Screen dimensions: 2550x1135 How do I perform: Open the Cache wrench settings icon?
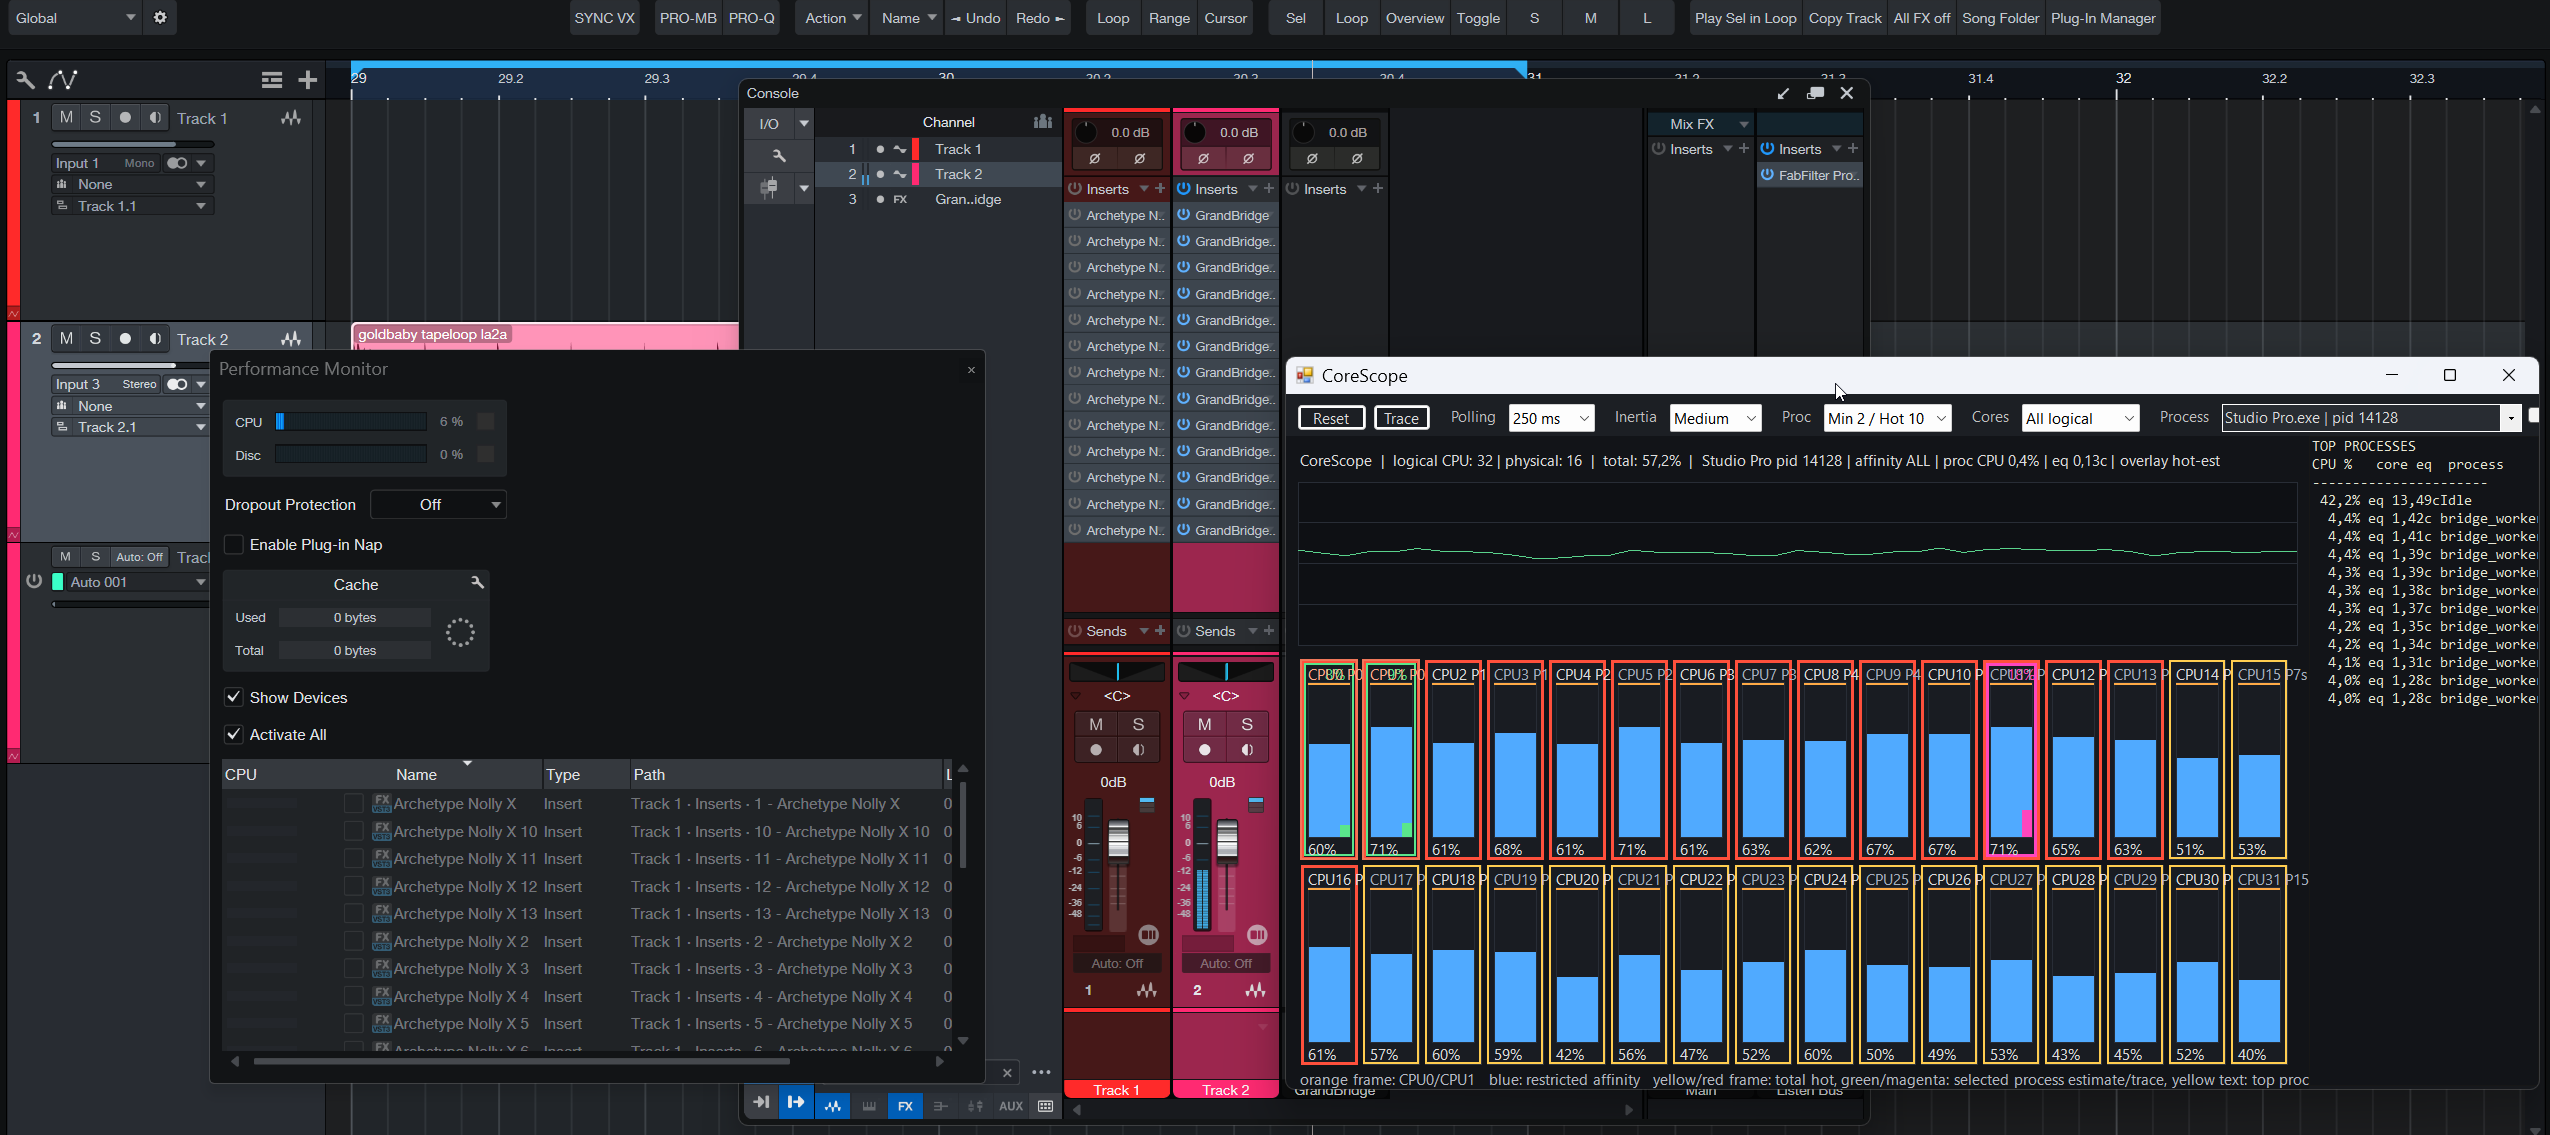point(477,582)
